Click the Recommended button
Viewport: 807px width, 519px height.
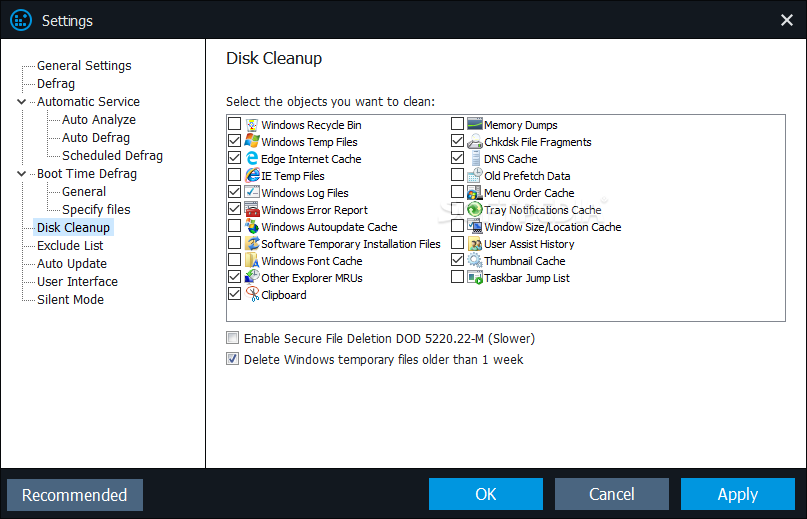[x=75, y=495]
